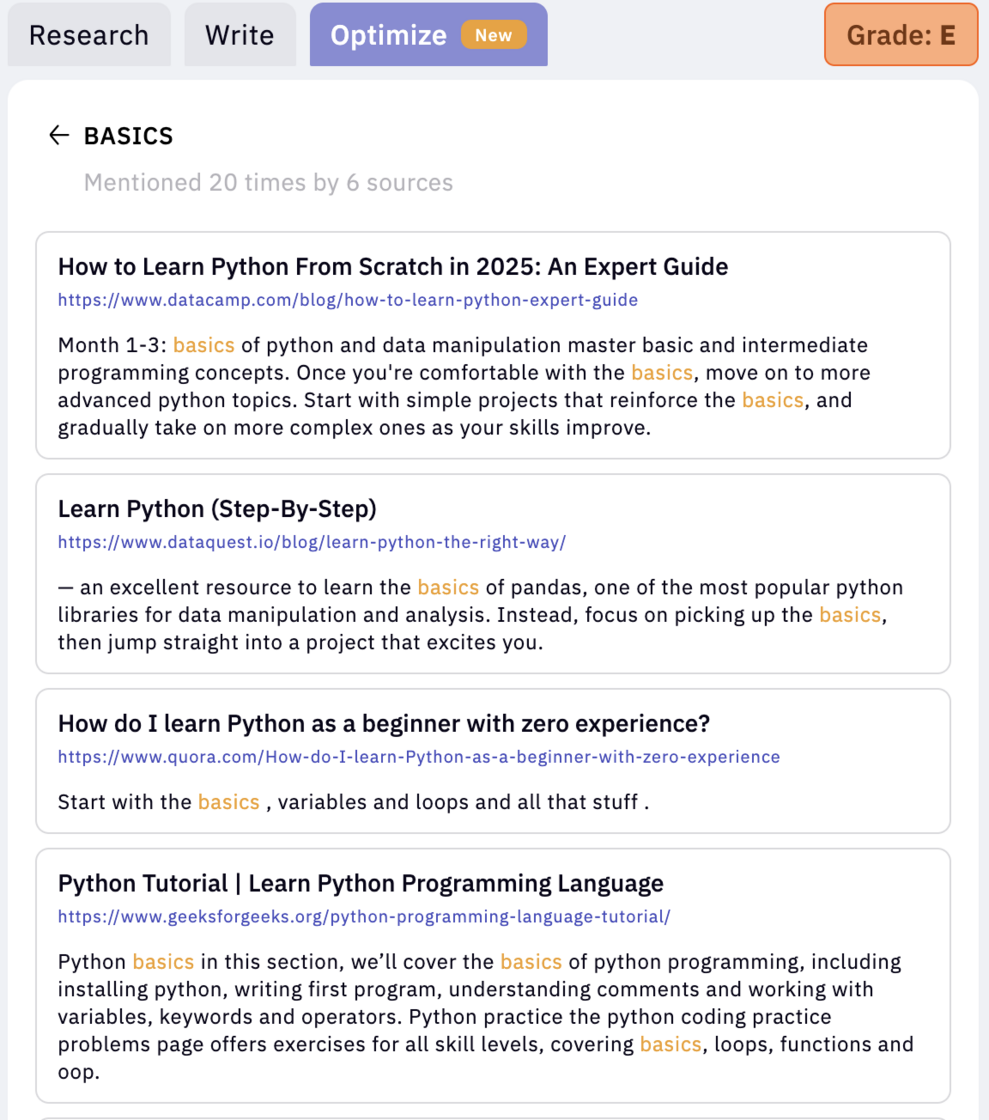Viewport: 989px width, 1120px height.
Task: Click highlighted 'basics' after 'reinforce the'
Action: point(773,400)
